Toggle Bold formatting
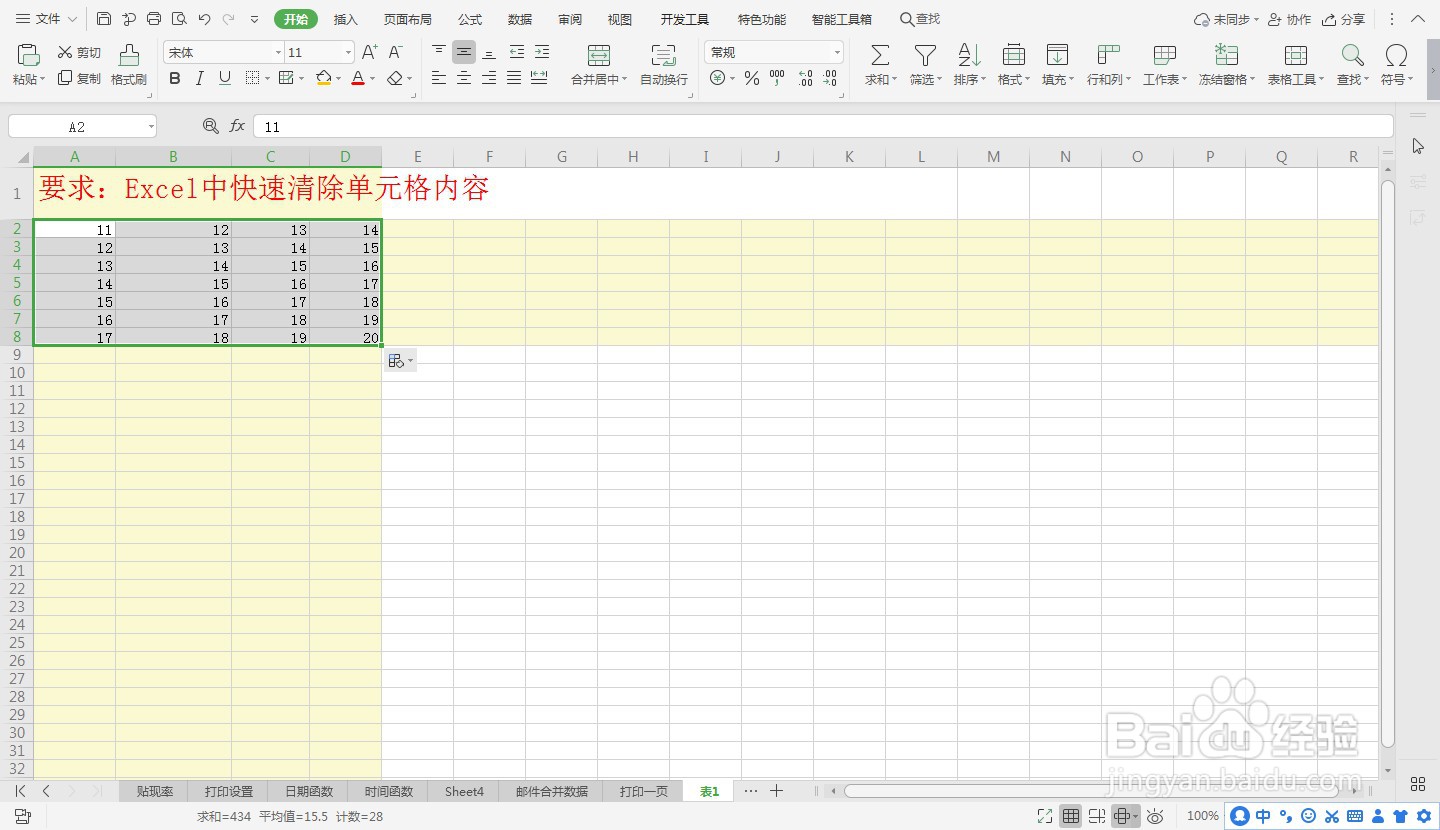The height and width of the screenshot is (830, 1440). point(175,78)
